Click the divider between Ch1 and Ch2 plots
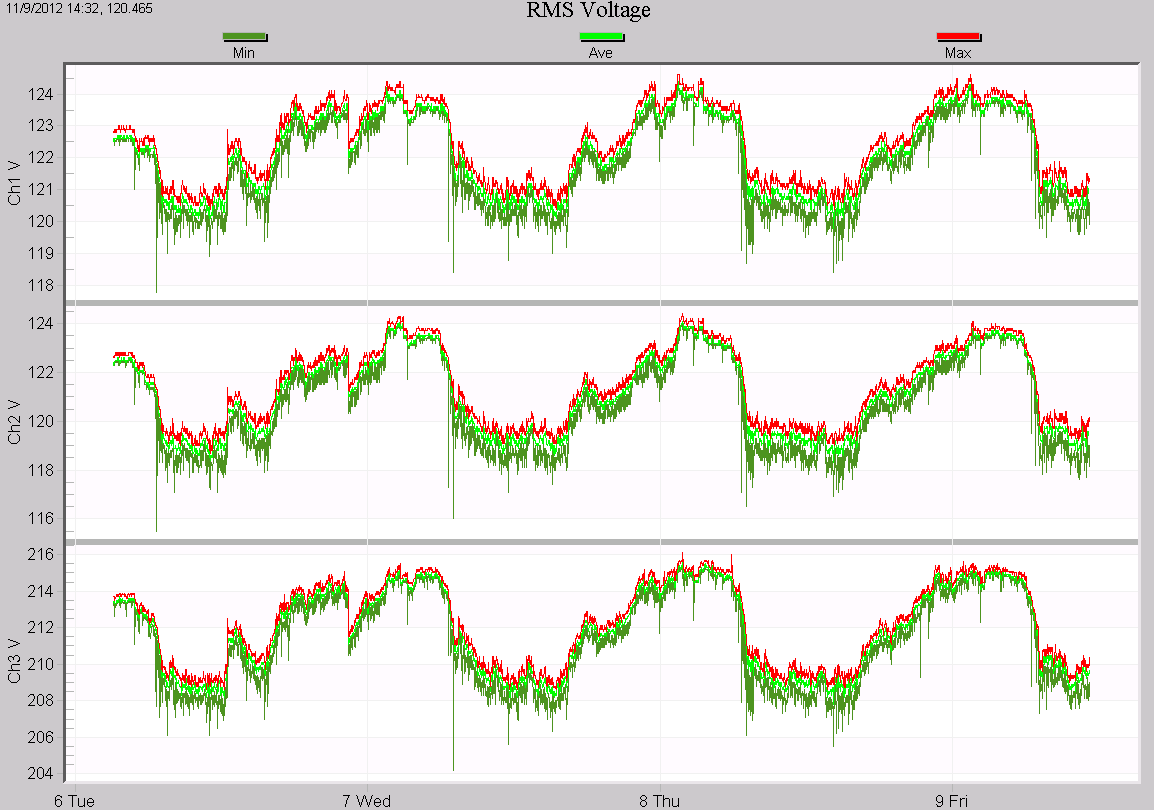The width and height of the screenshot is (1154, 810). 602,302
